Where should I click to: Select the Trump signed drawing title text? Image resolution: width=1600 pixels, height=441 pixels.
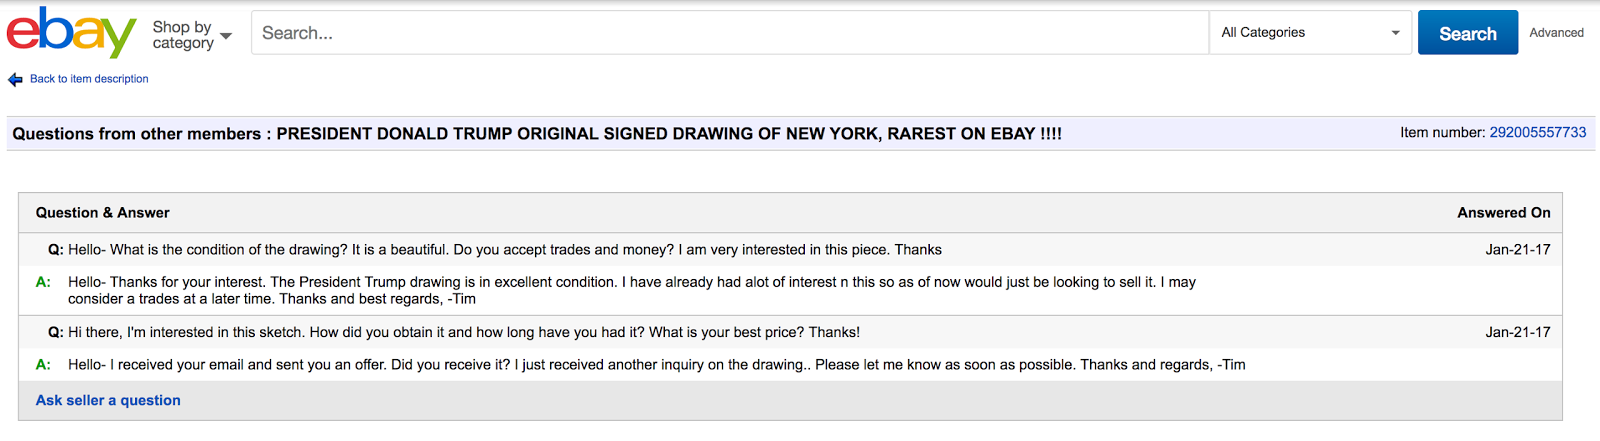pyautogui.click(x=669, y=134)
